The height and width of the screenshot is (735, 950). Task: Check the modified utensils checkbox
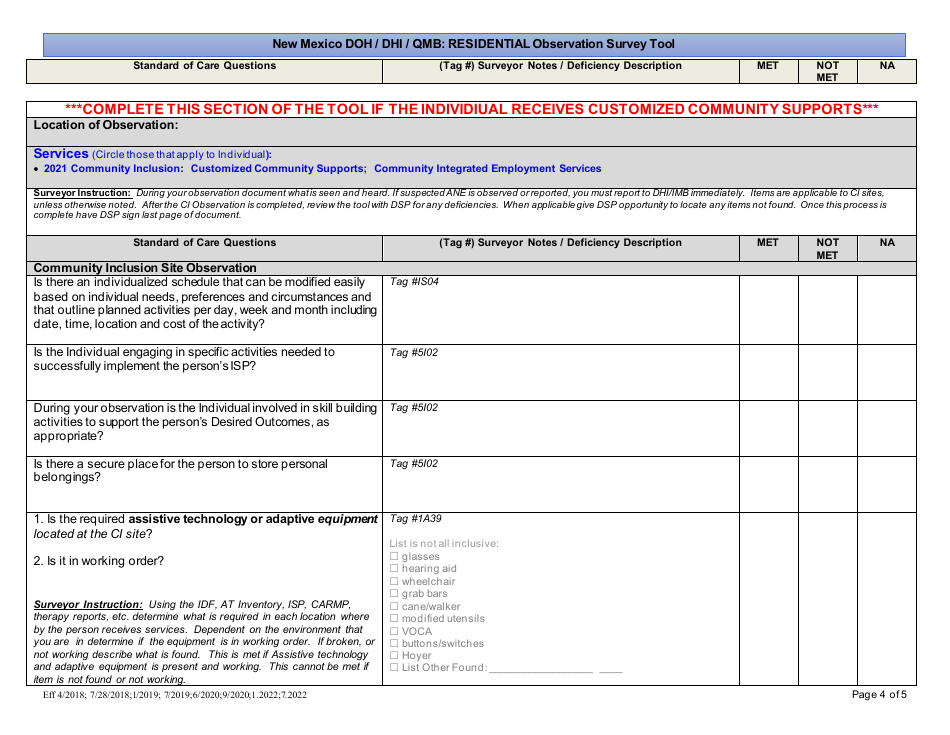pos(394,618)
